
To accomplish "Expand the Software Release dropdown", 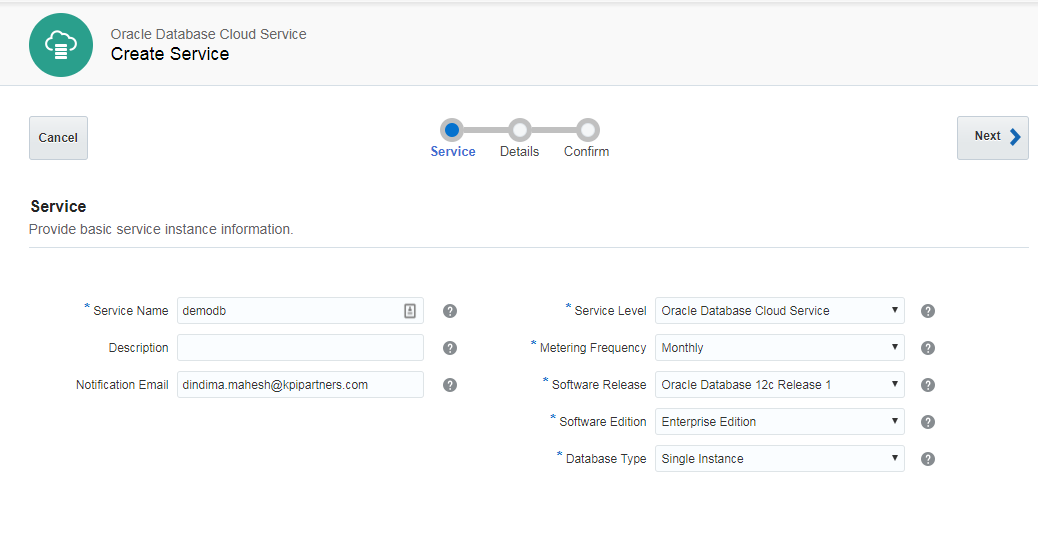I will tap(779, 385).
